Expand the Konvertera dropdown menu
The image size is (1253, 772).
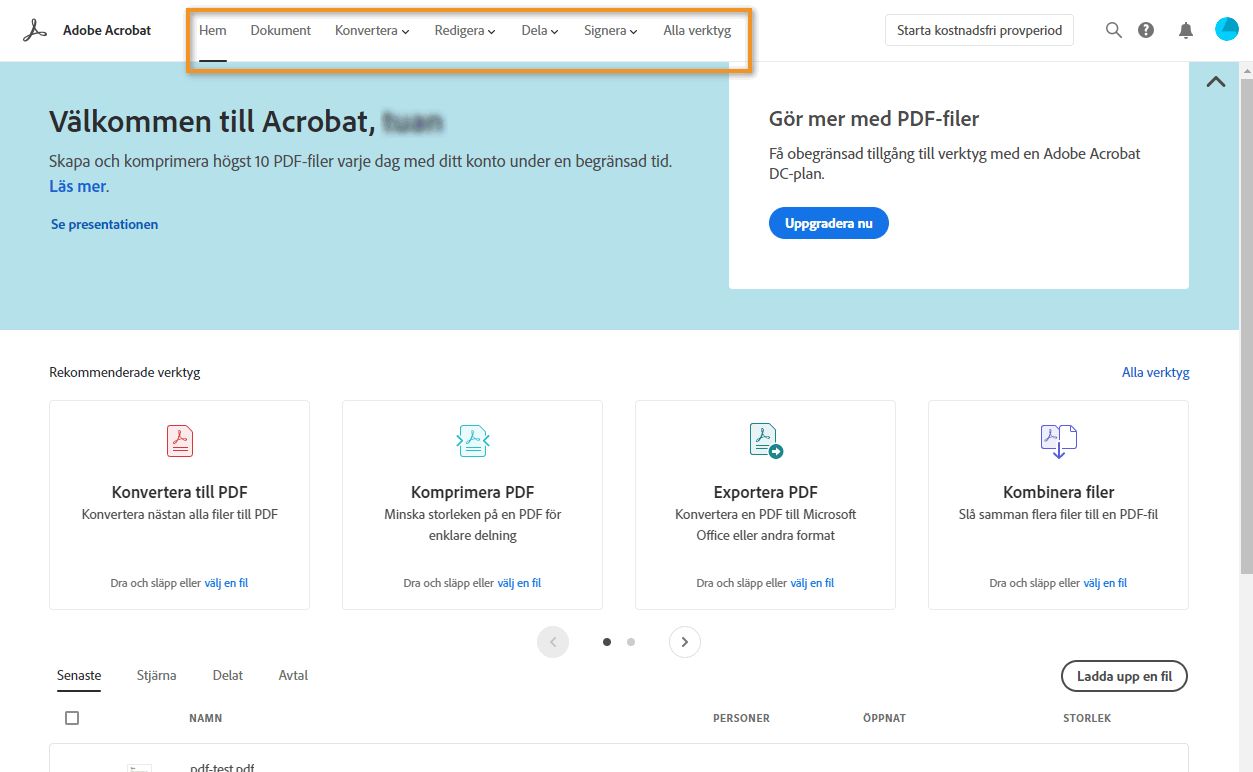(372, 31)
